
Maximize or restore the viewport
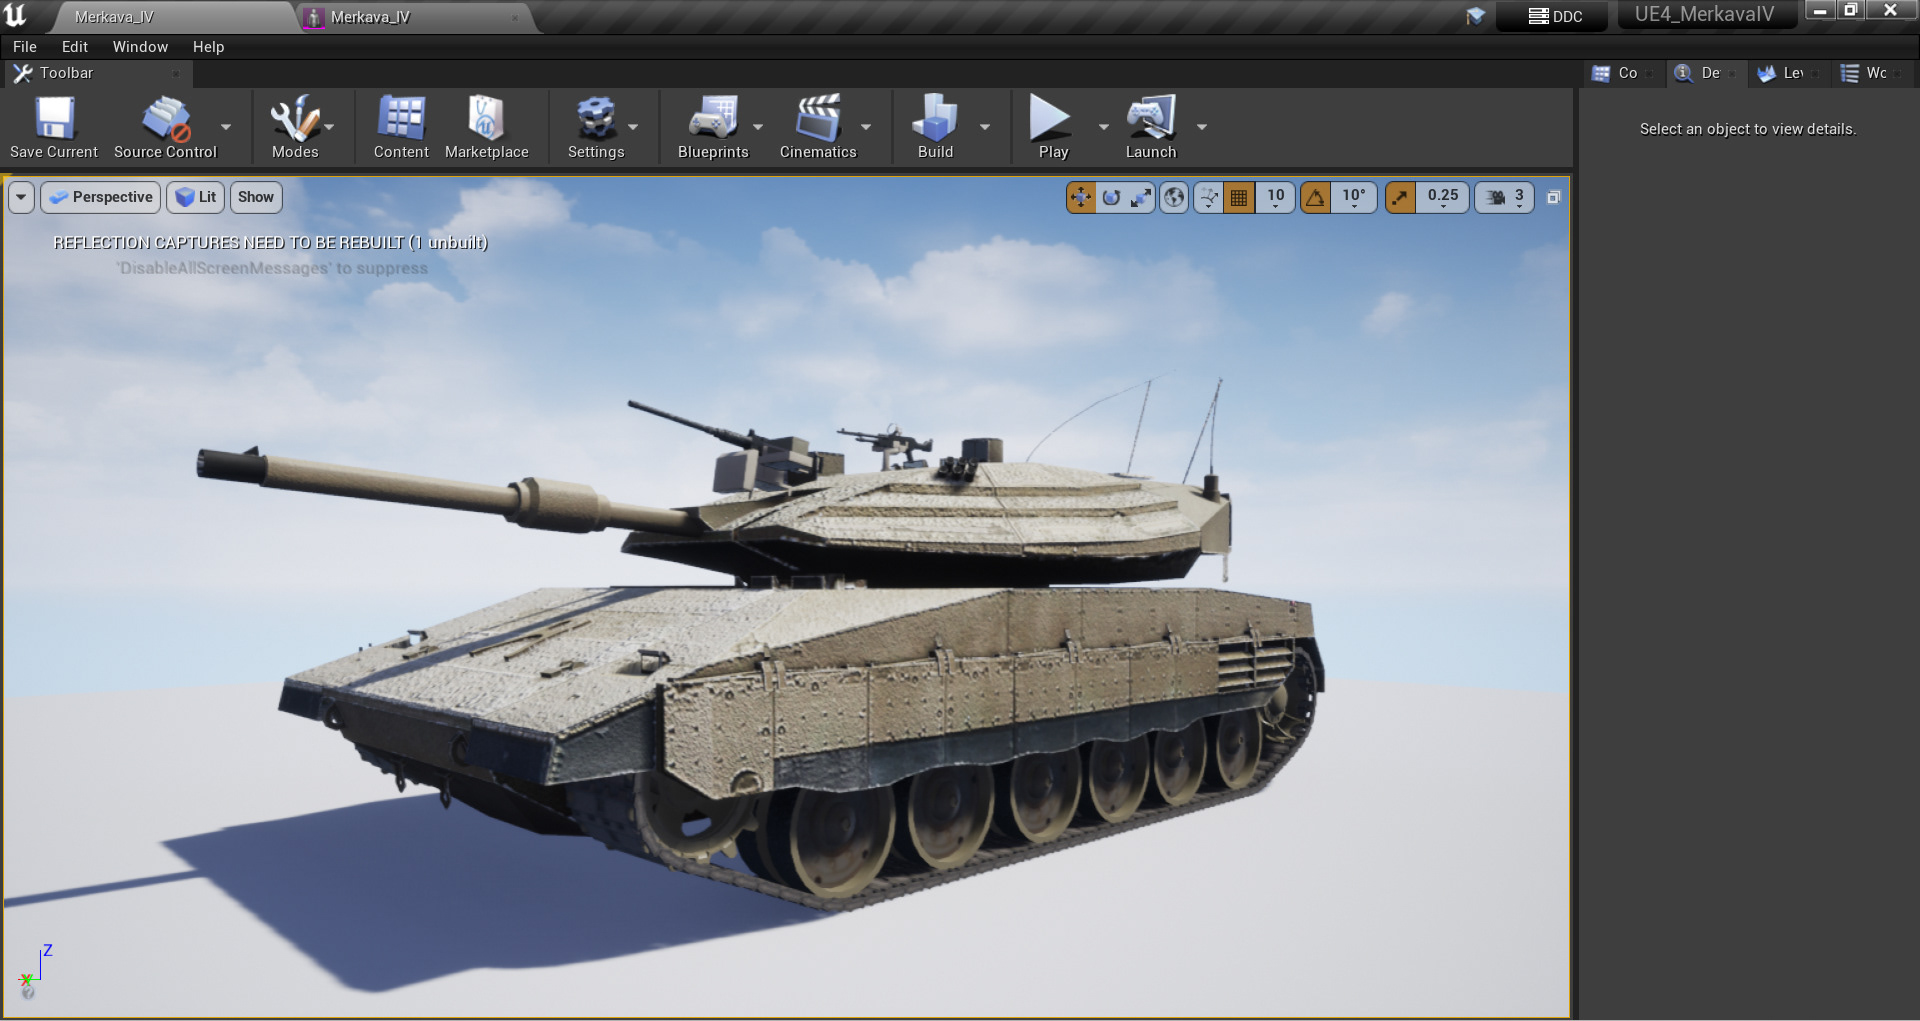coord(1554,198)
